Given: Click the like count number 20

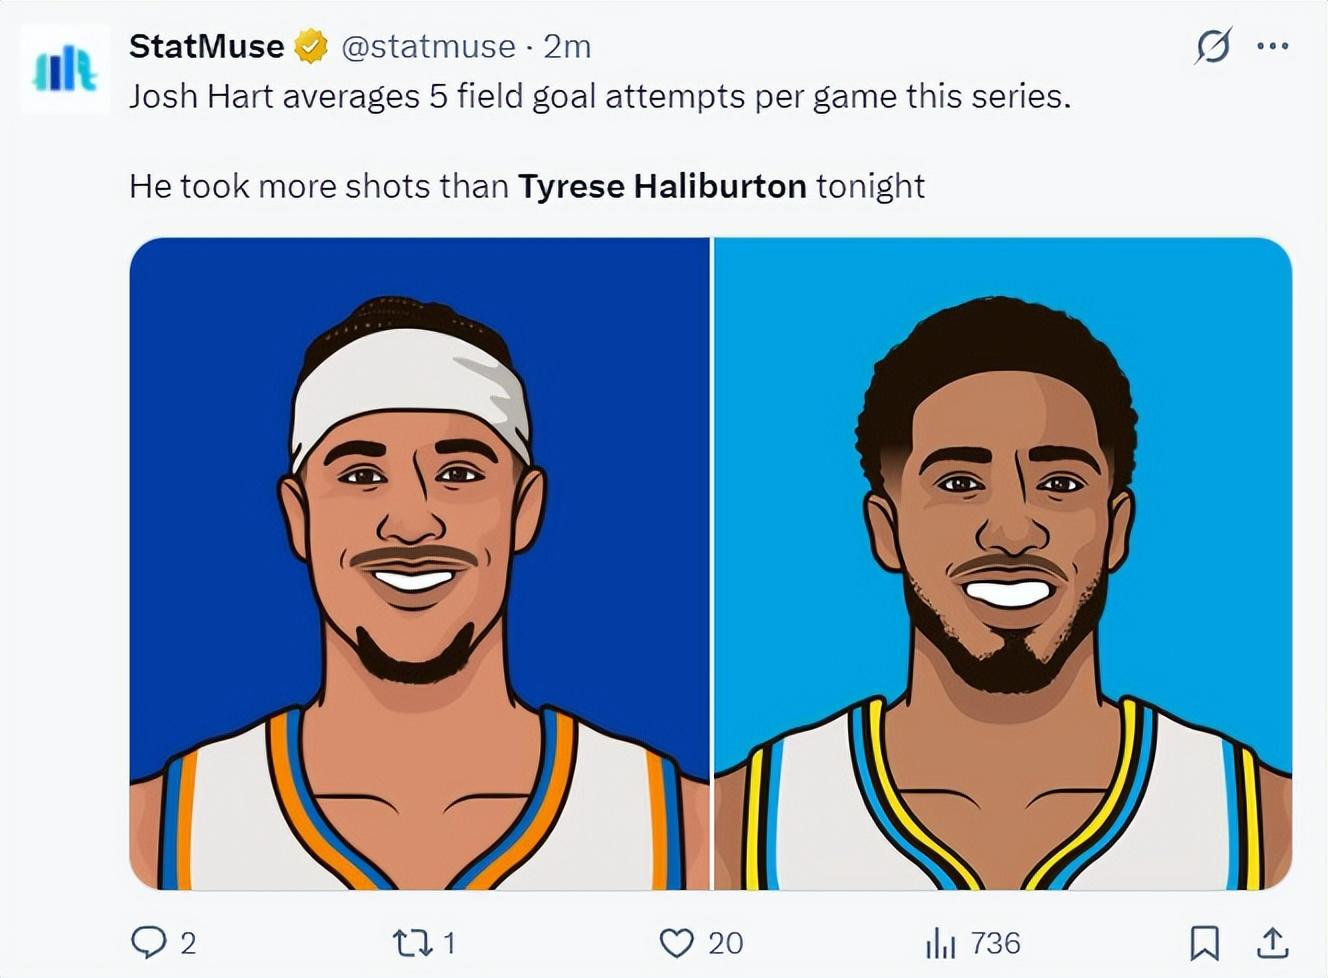Looking at the screenshot, I should tap(725, 942).
